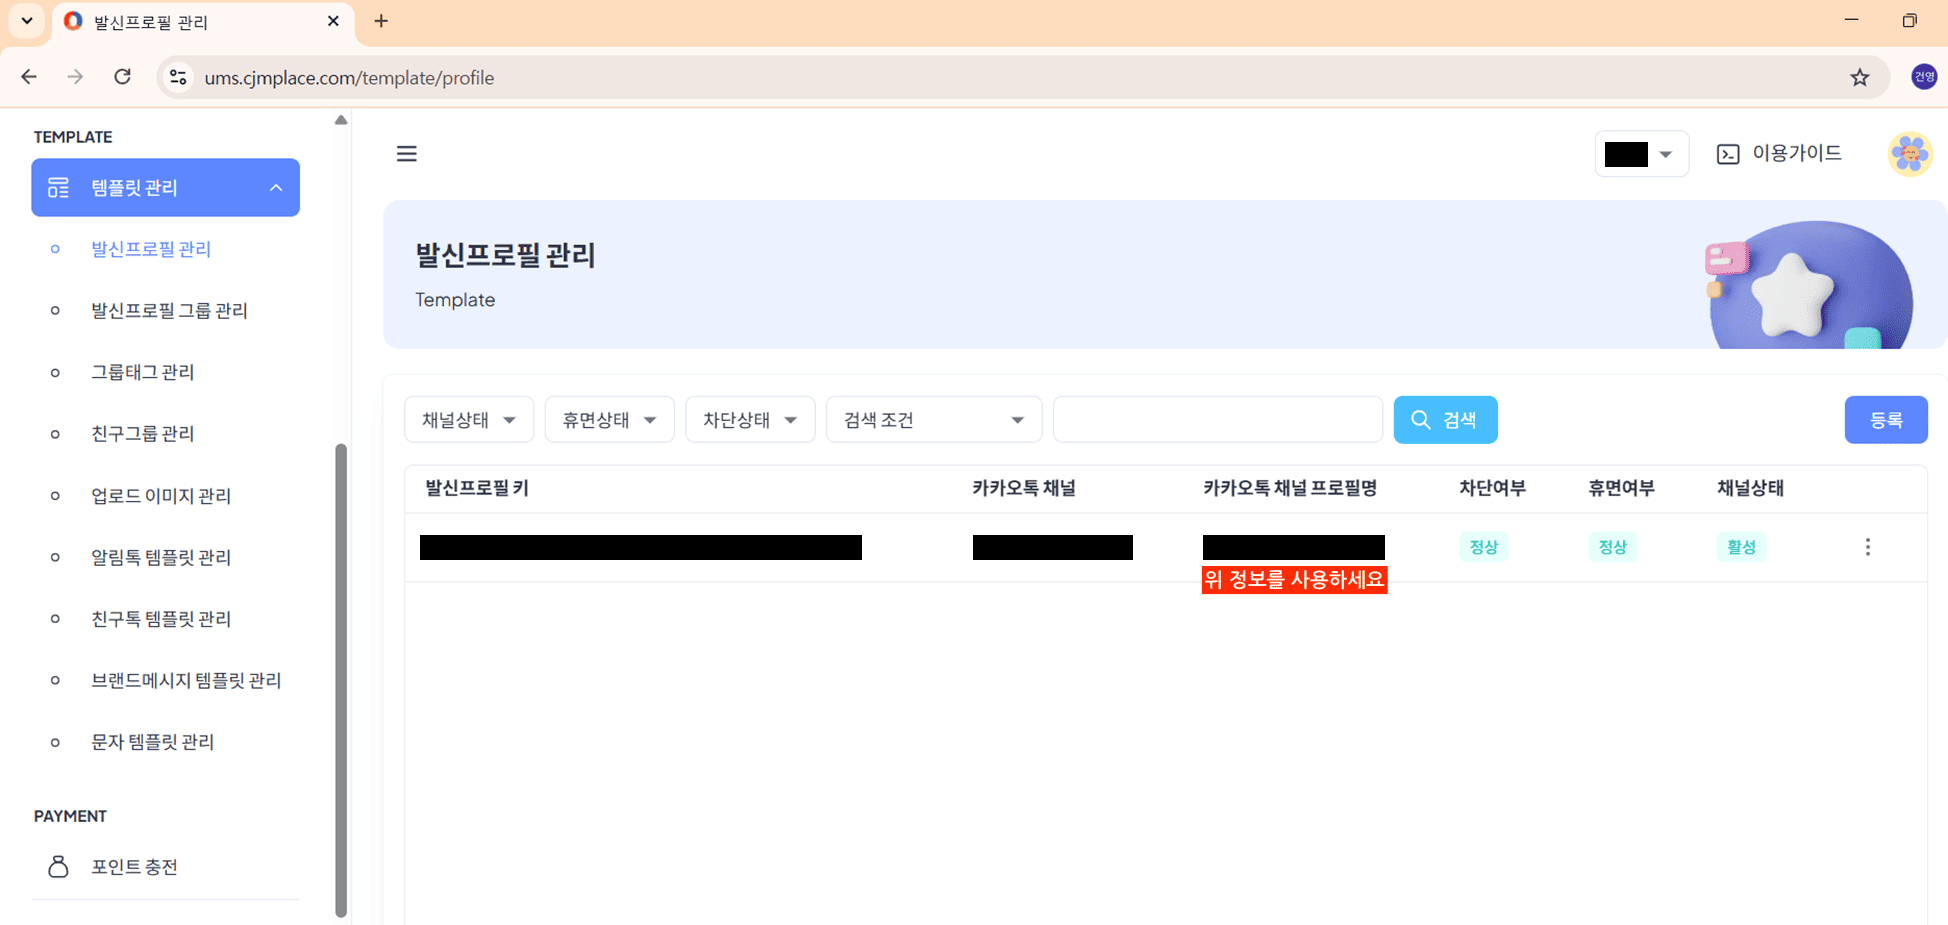Click the magnifier icon inside 검색 button
1948x925 pixels.
(x=1421, y=419)
